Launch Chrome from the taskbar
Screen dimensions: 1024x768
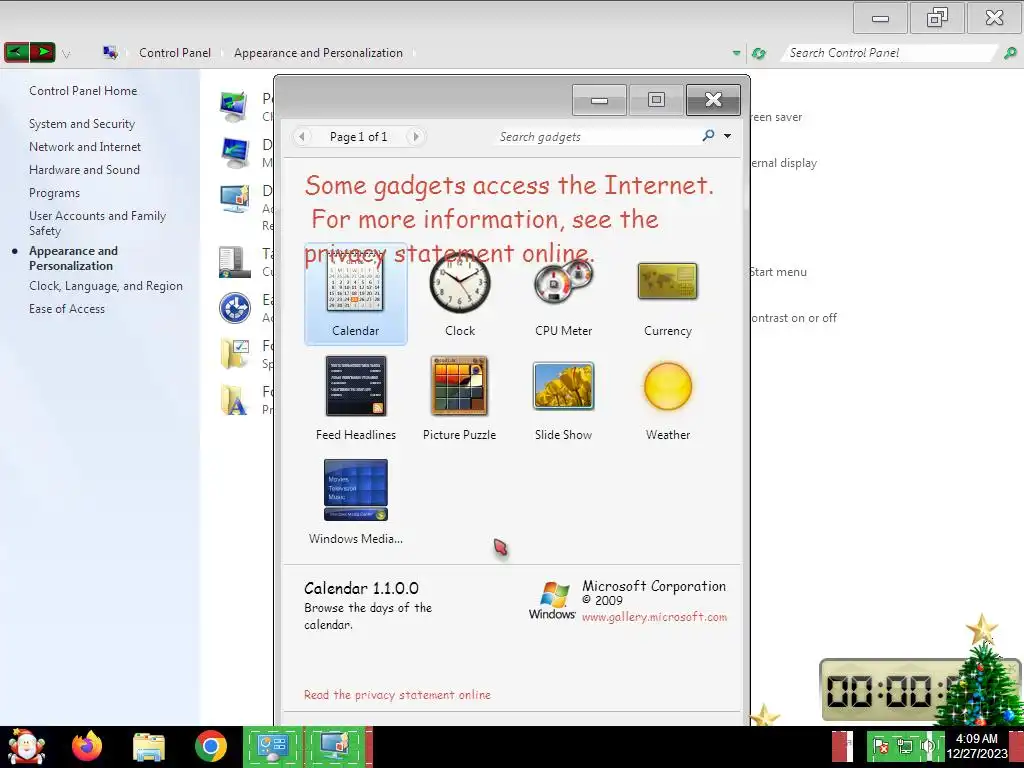click(x=211, y=746)
